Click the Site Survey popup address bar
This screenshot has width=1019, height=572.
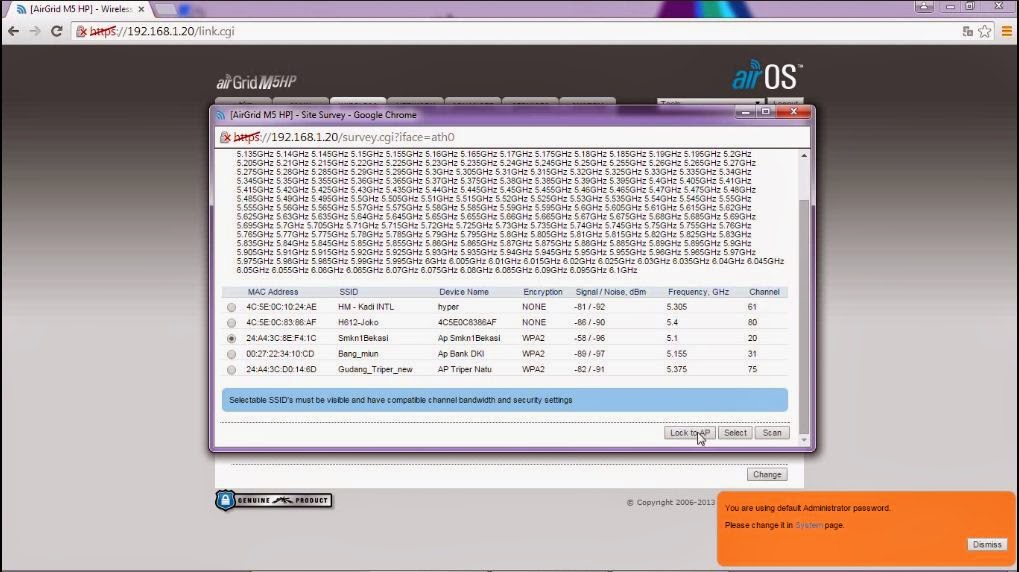pos(513,137)
